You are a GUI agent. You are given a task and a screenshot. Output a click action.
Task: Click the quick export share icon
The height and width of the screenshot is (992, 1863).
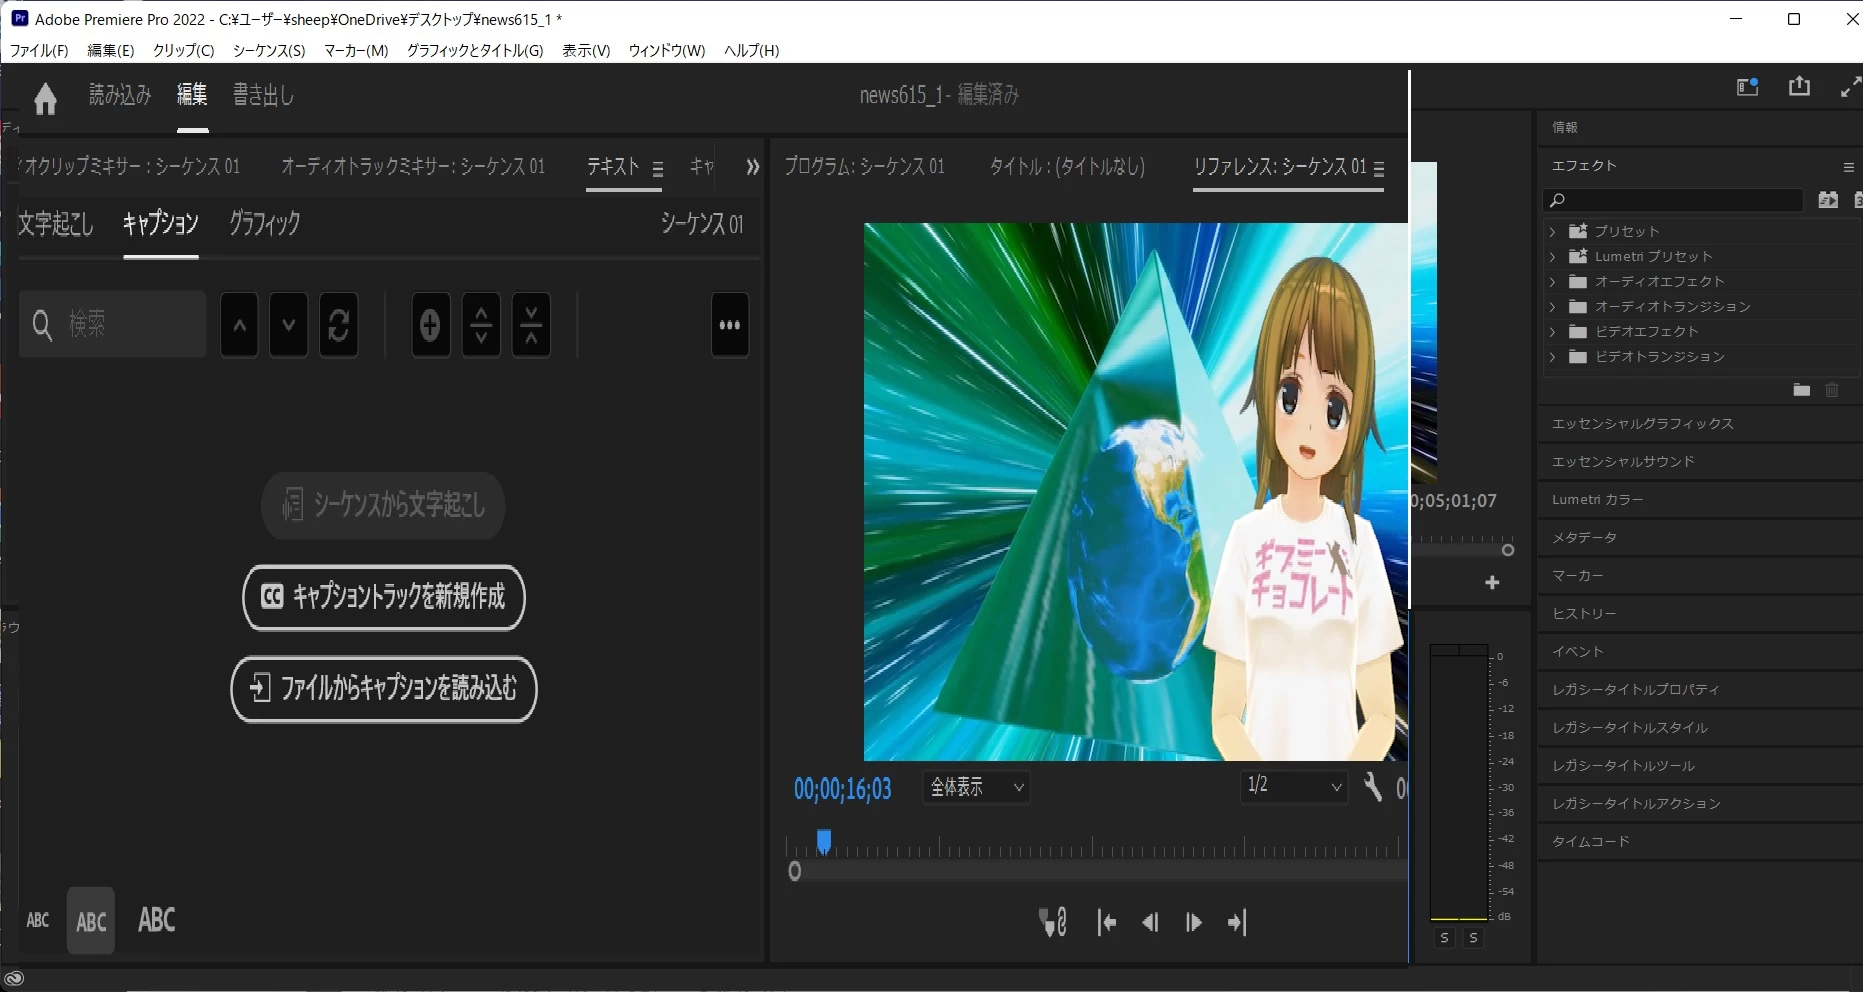(1799, 87)
